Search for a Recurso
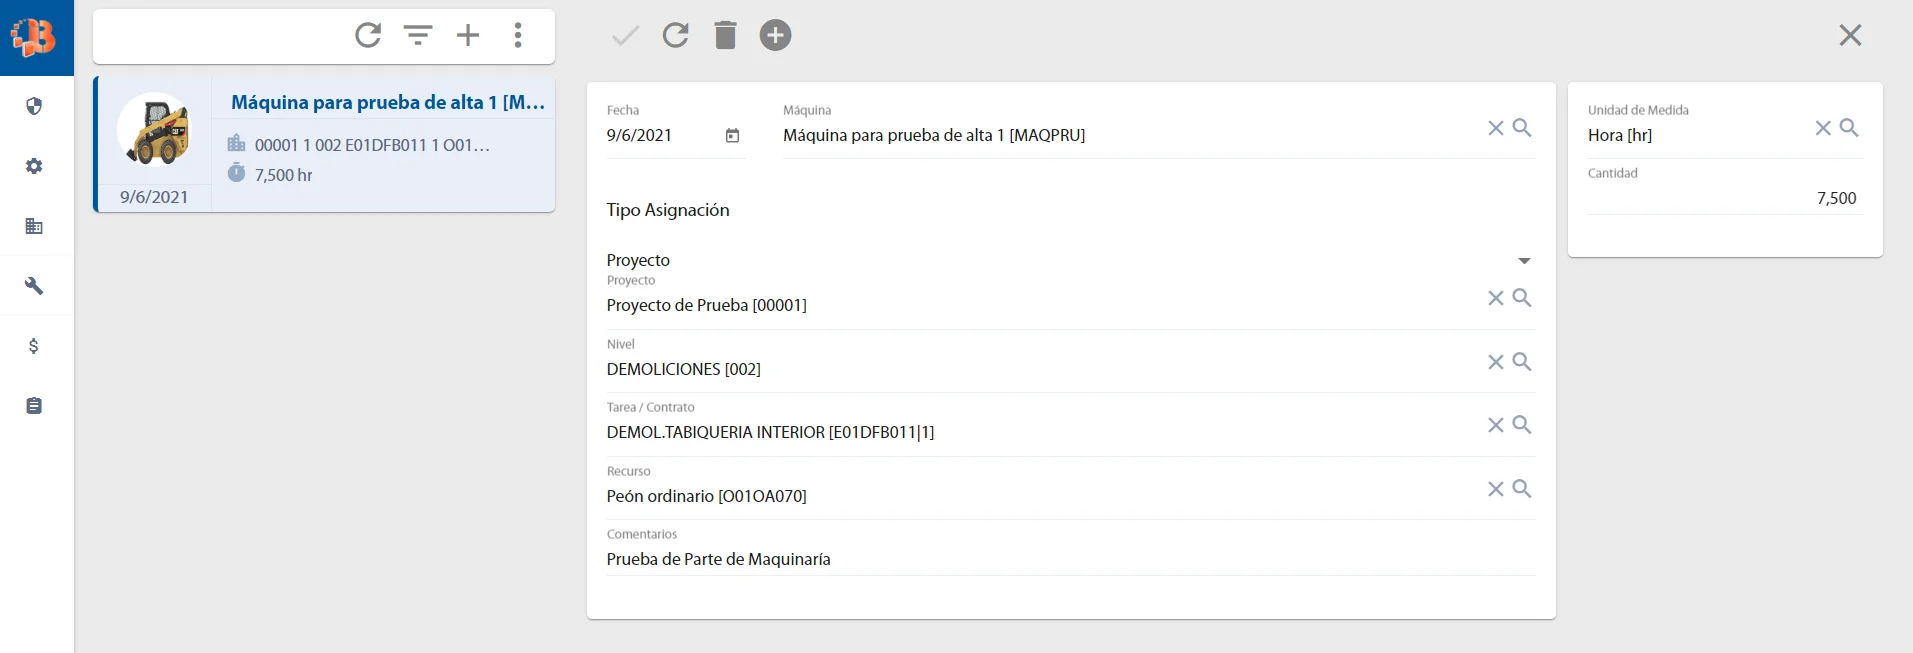This screenshot has width=1913, height=653. point(1522,488)
